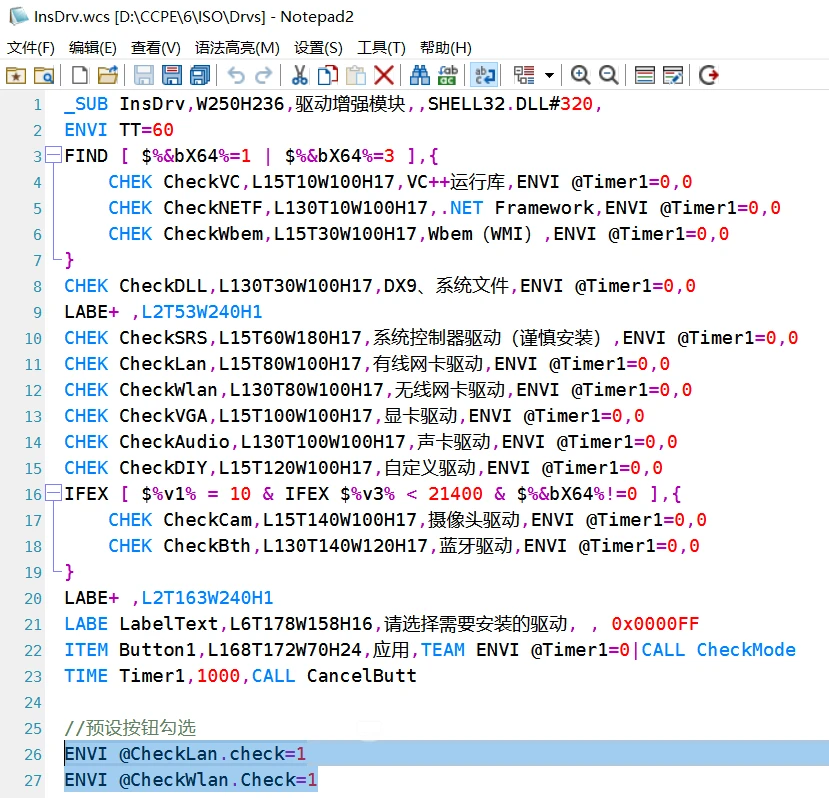
Task: Copy the selected text
Action: tap(328, 76)
